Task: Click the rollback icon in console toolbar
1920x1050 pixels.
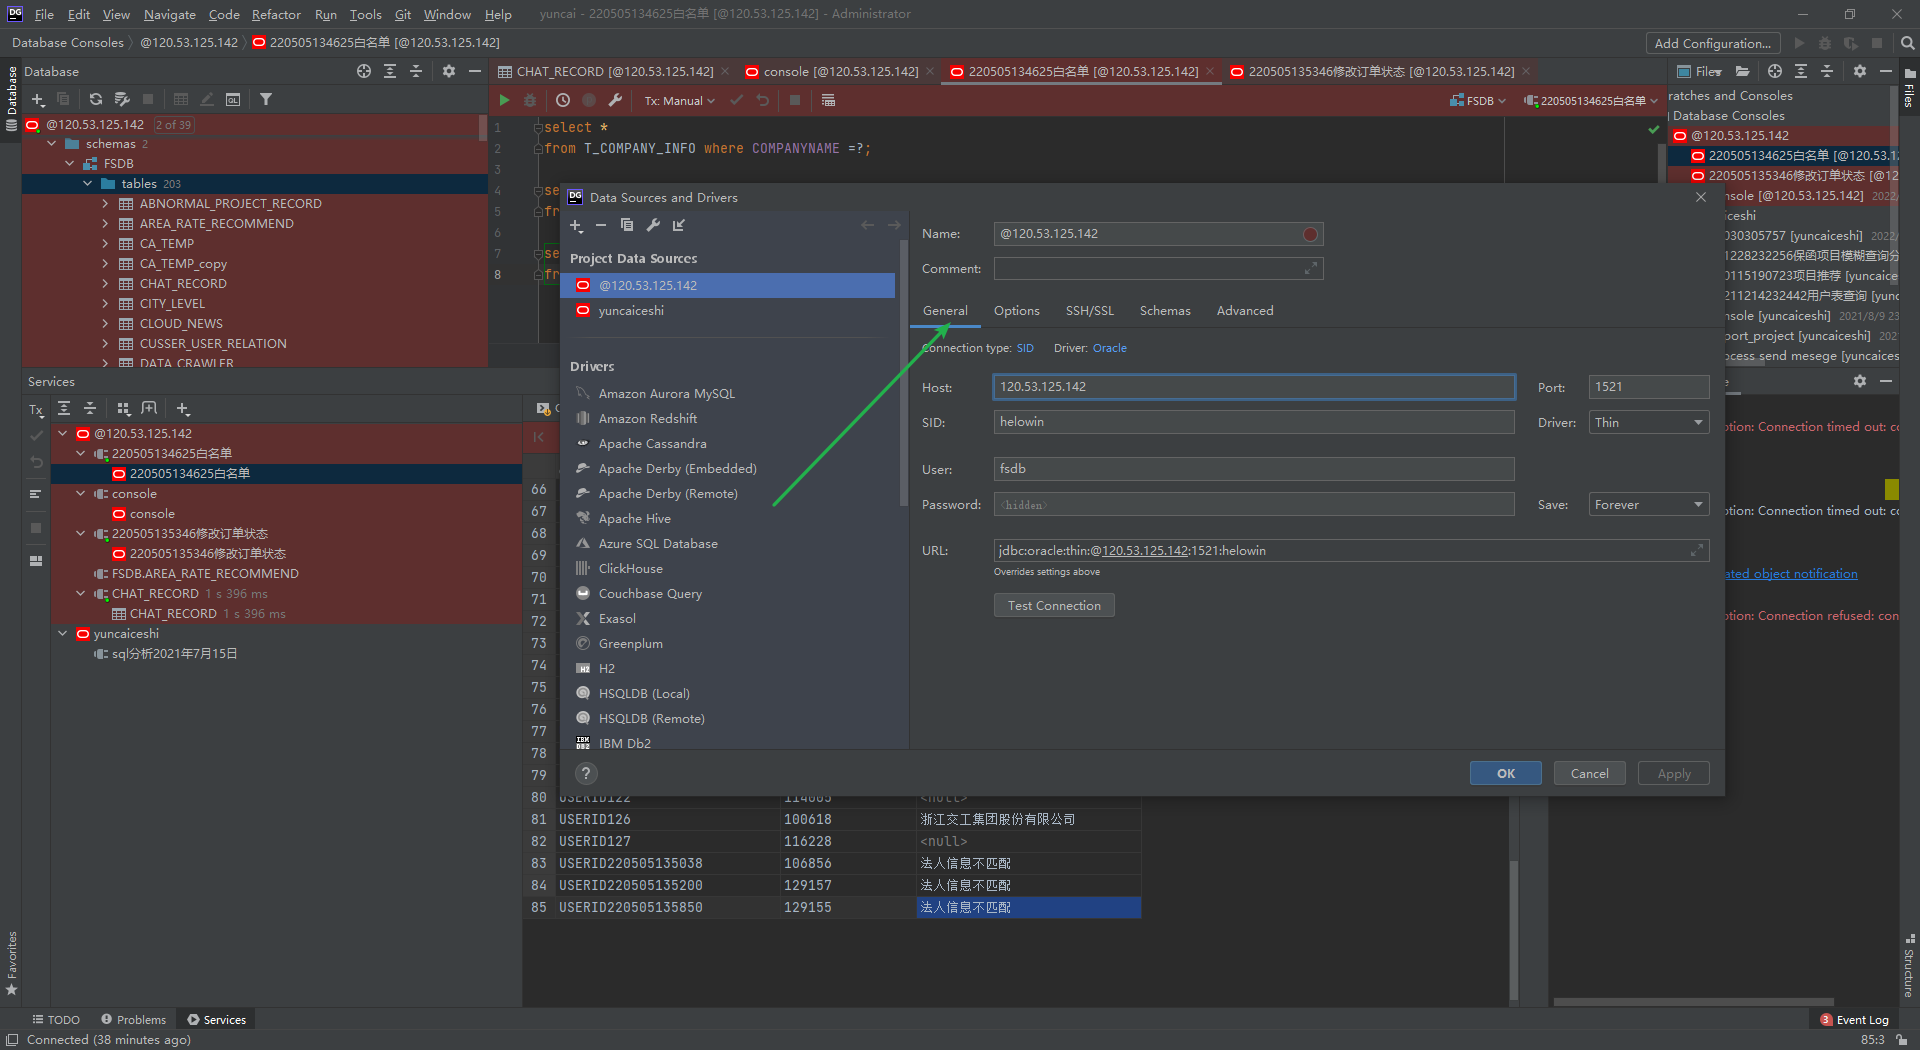Action: pyautogui.click(x=763, y=101)
